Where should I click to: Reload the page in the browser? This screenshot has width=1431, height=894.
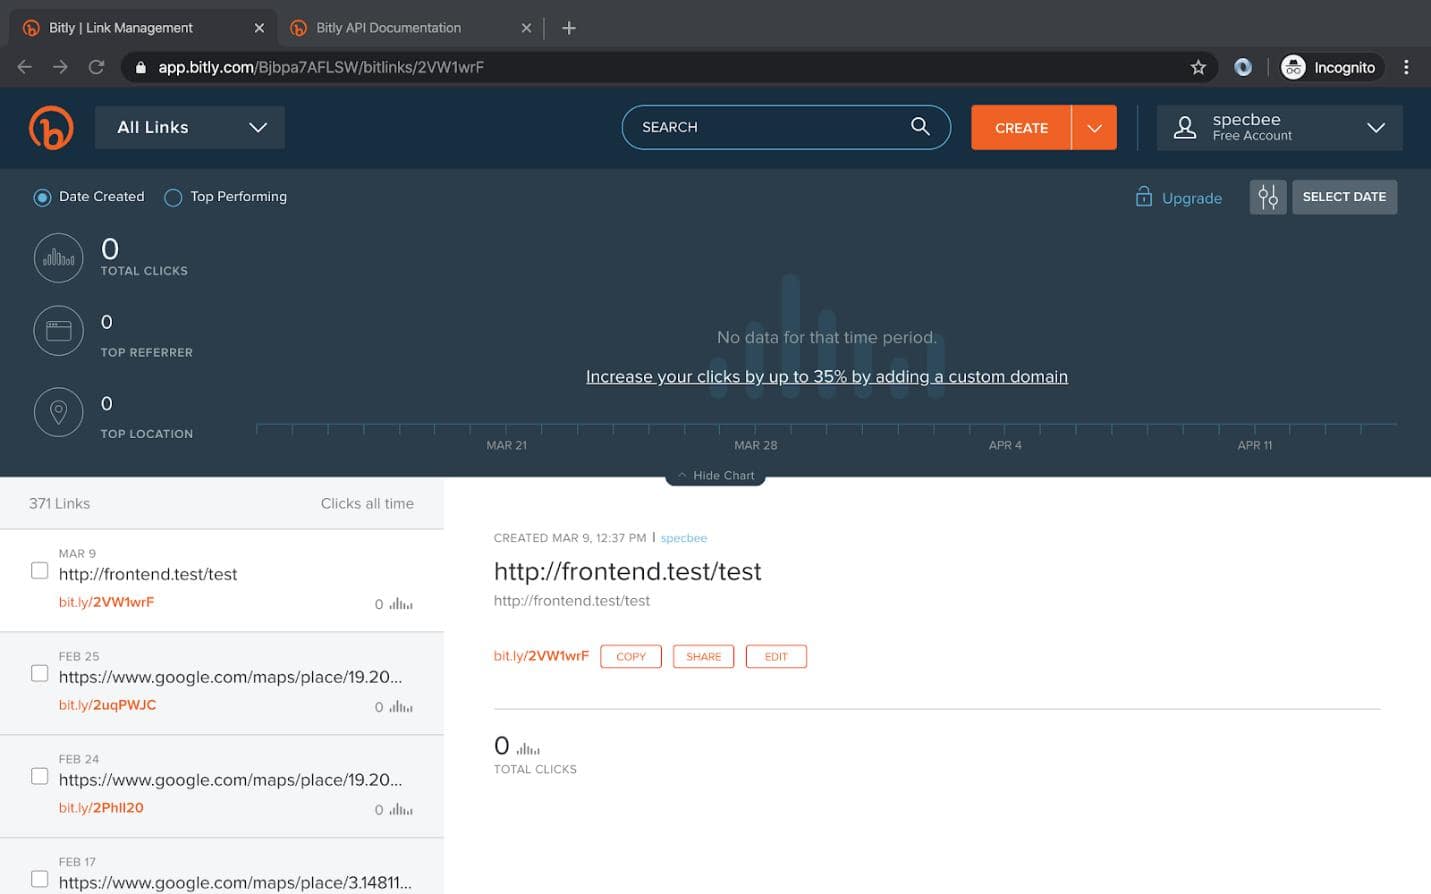(96, 67)
